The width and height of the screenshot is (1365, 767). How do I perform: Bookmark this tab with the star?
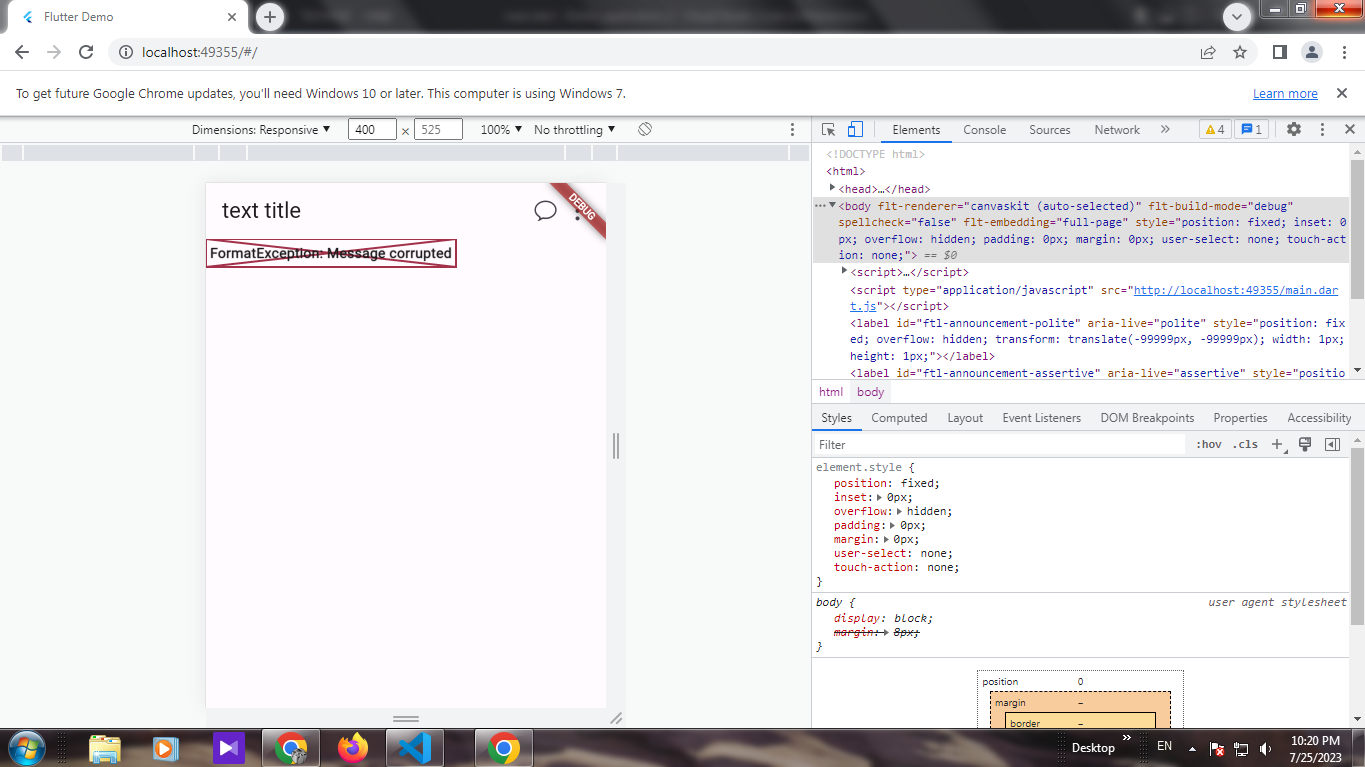[x=1240, y=52]
